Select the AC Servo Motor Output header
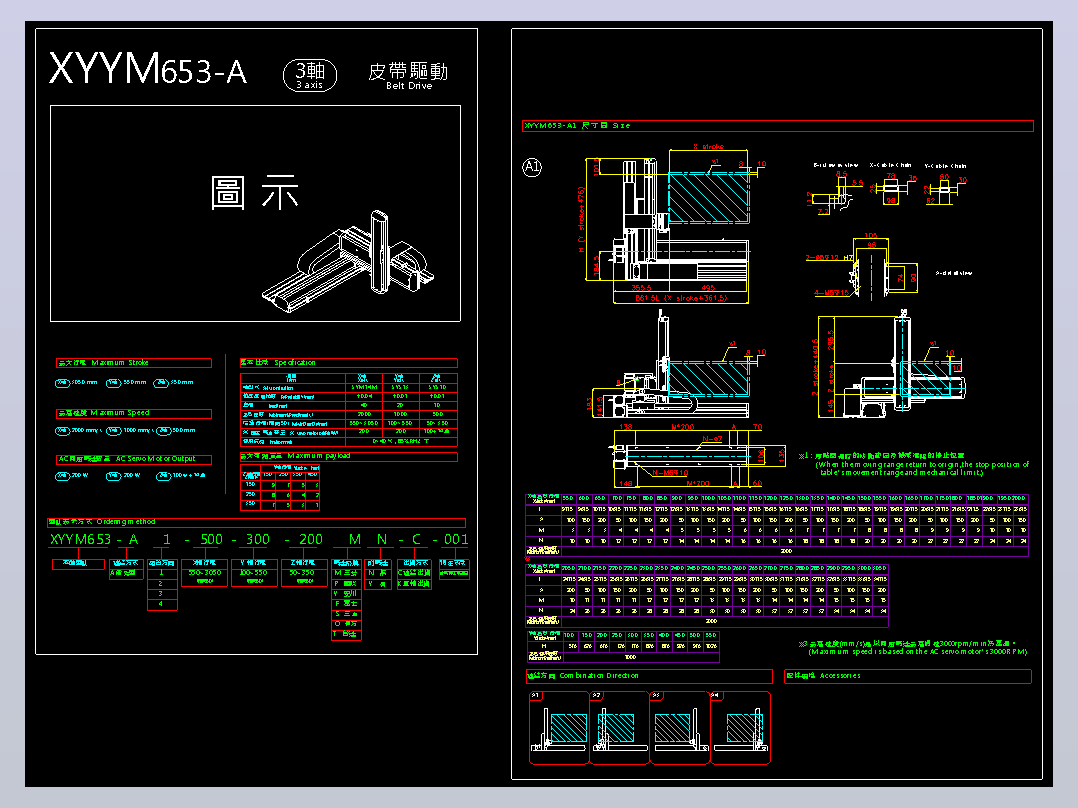Image resolution: width=1078 pixels, height=808 pixels. click(x=133, y=459)
